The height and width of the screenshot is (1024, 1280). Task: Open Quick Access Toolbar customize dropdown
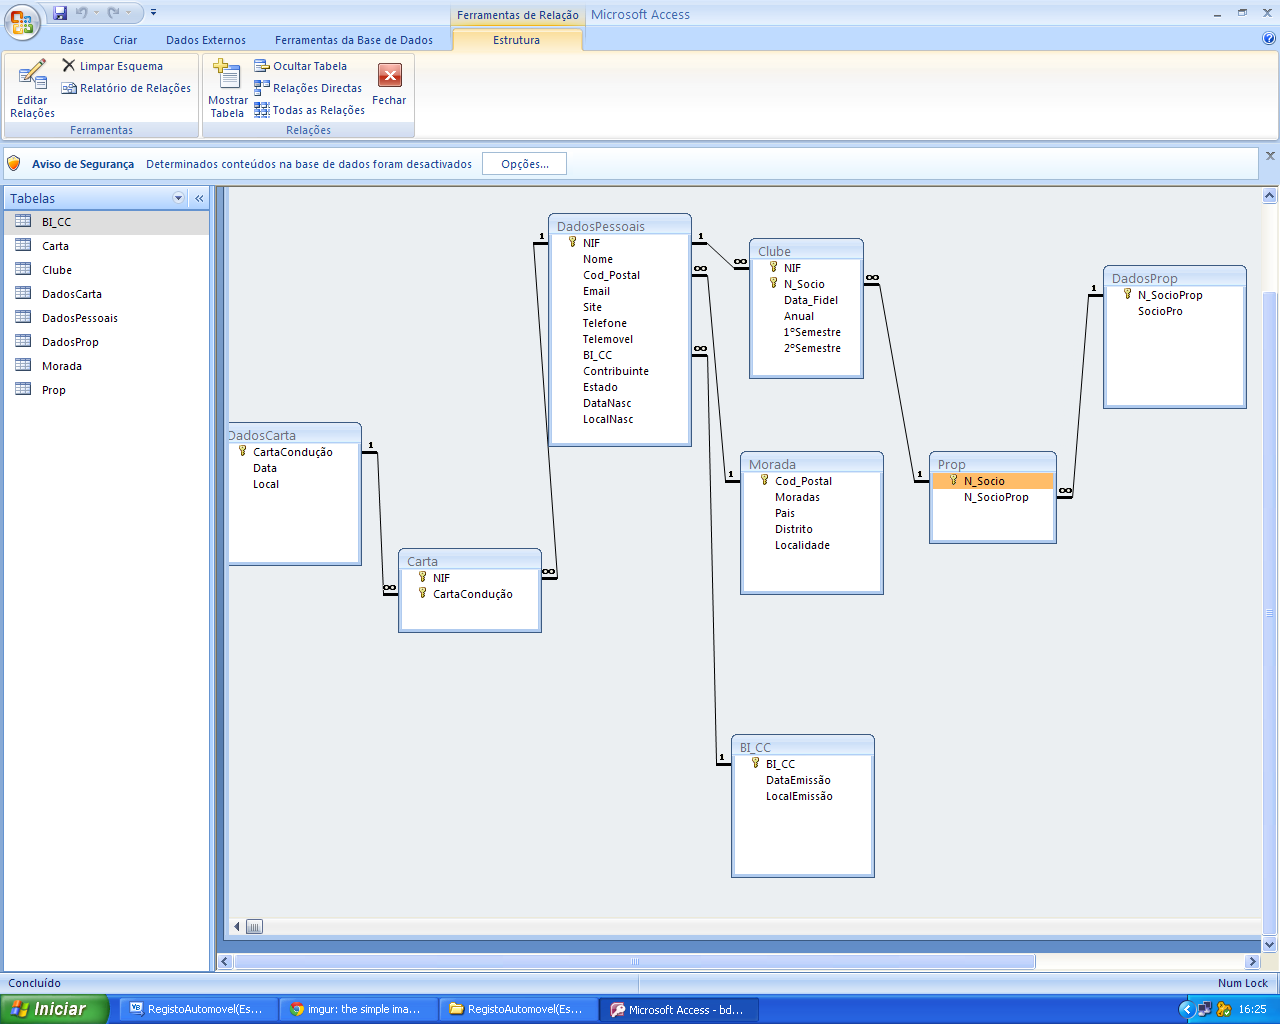[153, 13]
